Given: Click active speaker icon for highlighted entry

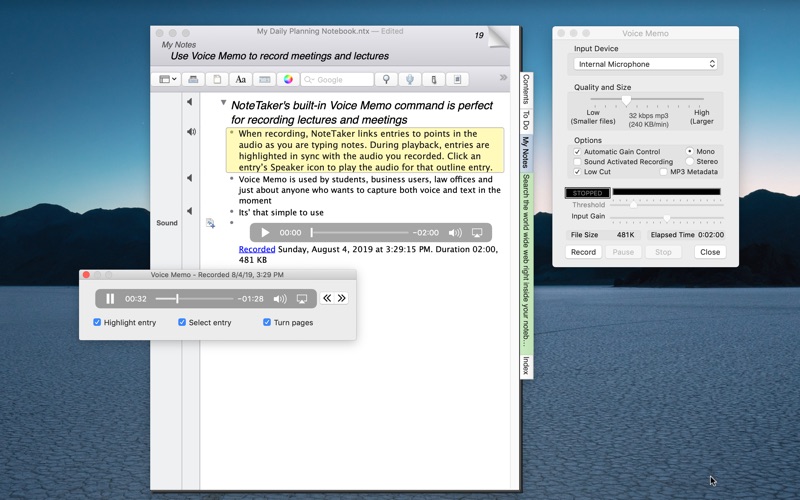Looking at the screenshot, I should click(191, 132).
